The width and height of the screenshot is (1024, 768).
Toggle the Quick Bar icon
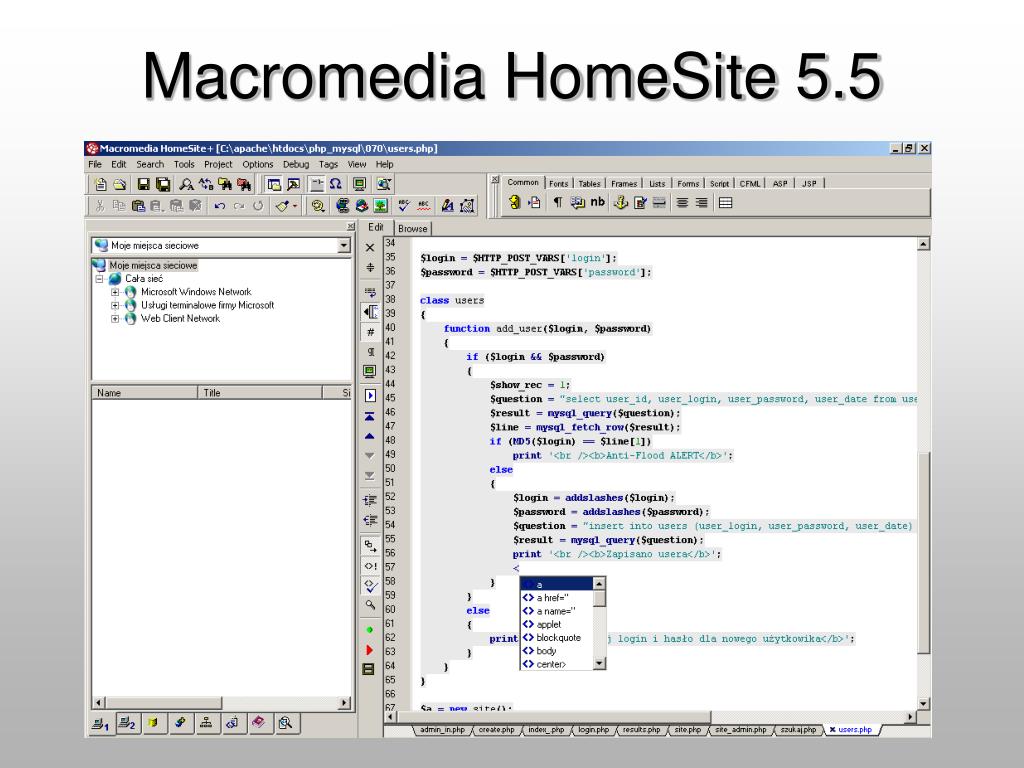click(317, 184)
